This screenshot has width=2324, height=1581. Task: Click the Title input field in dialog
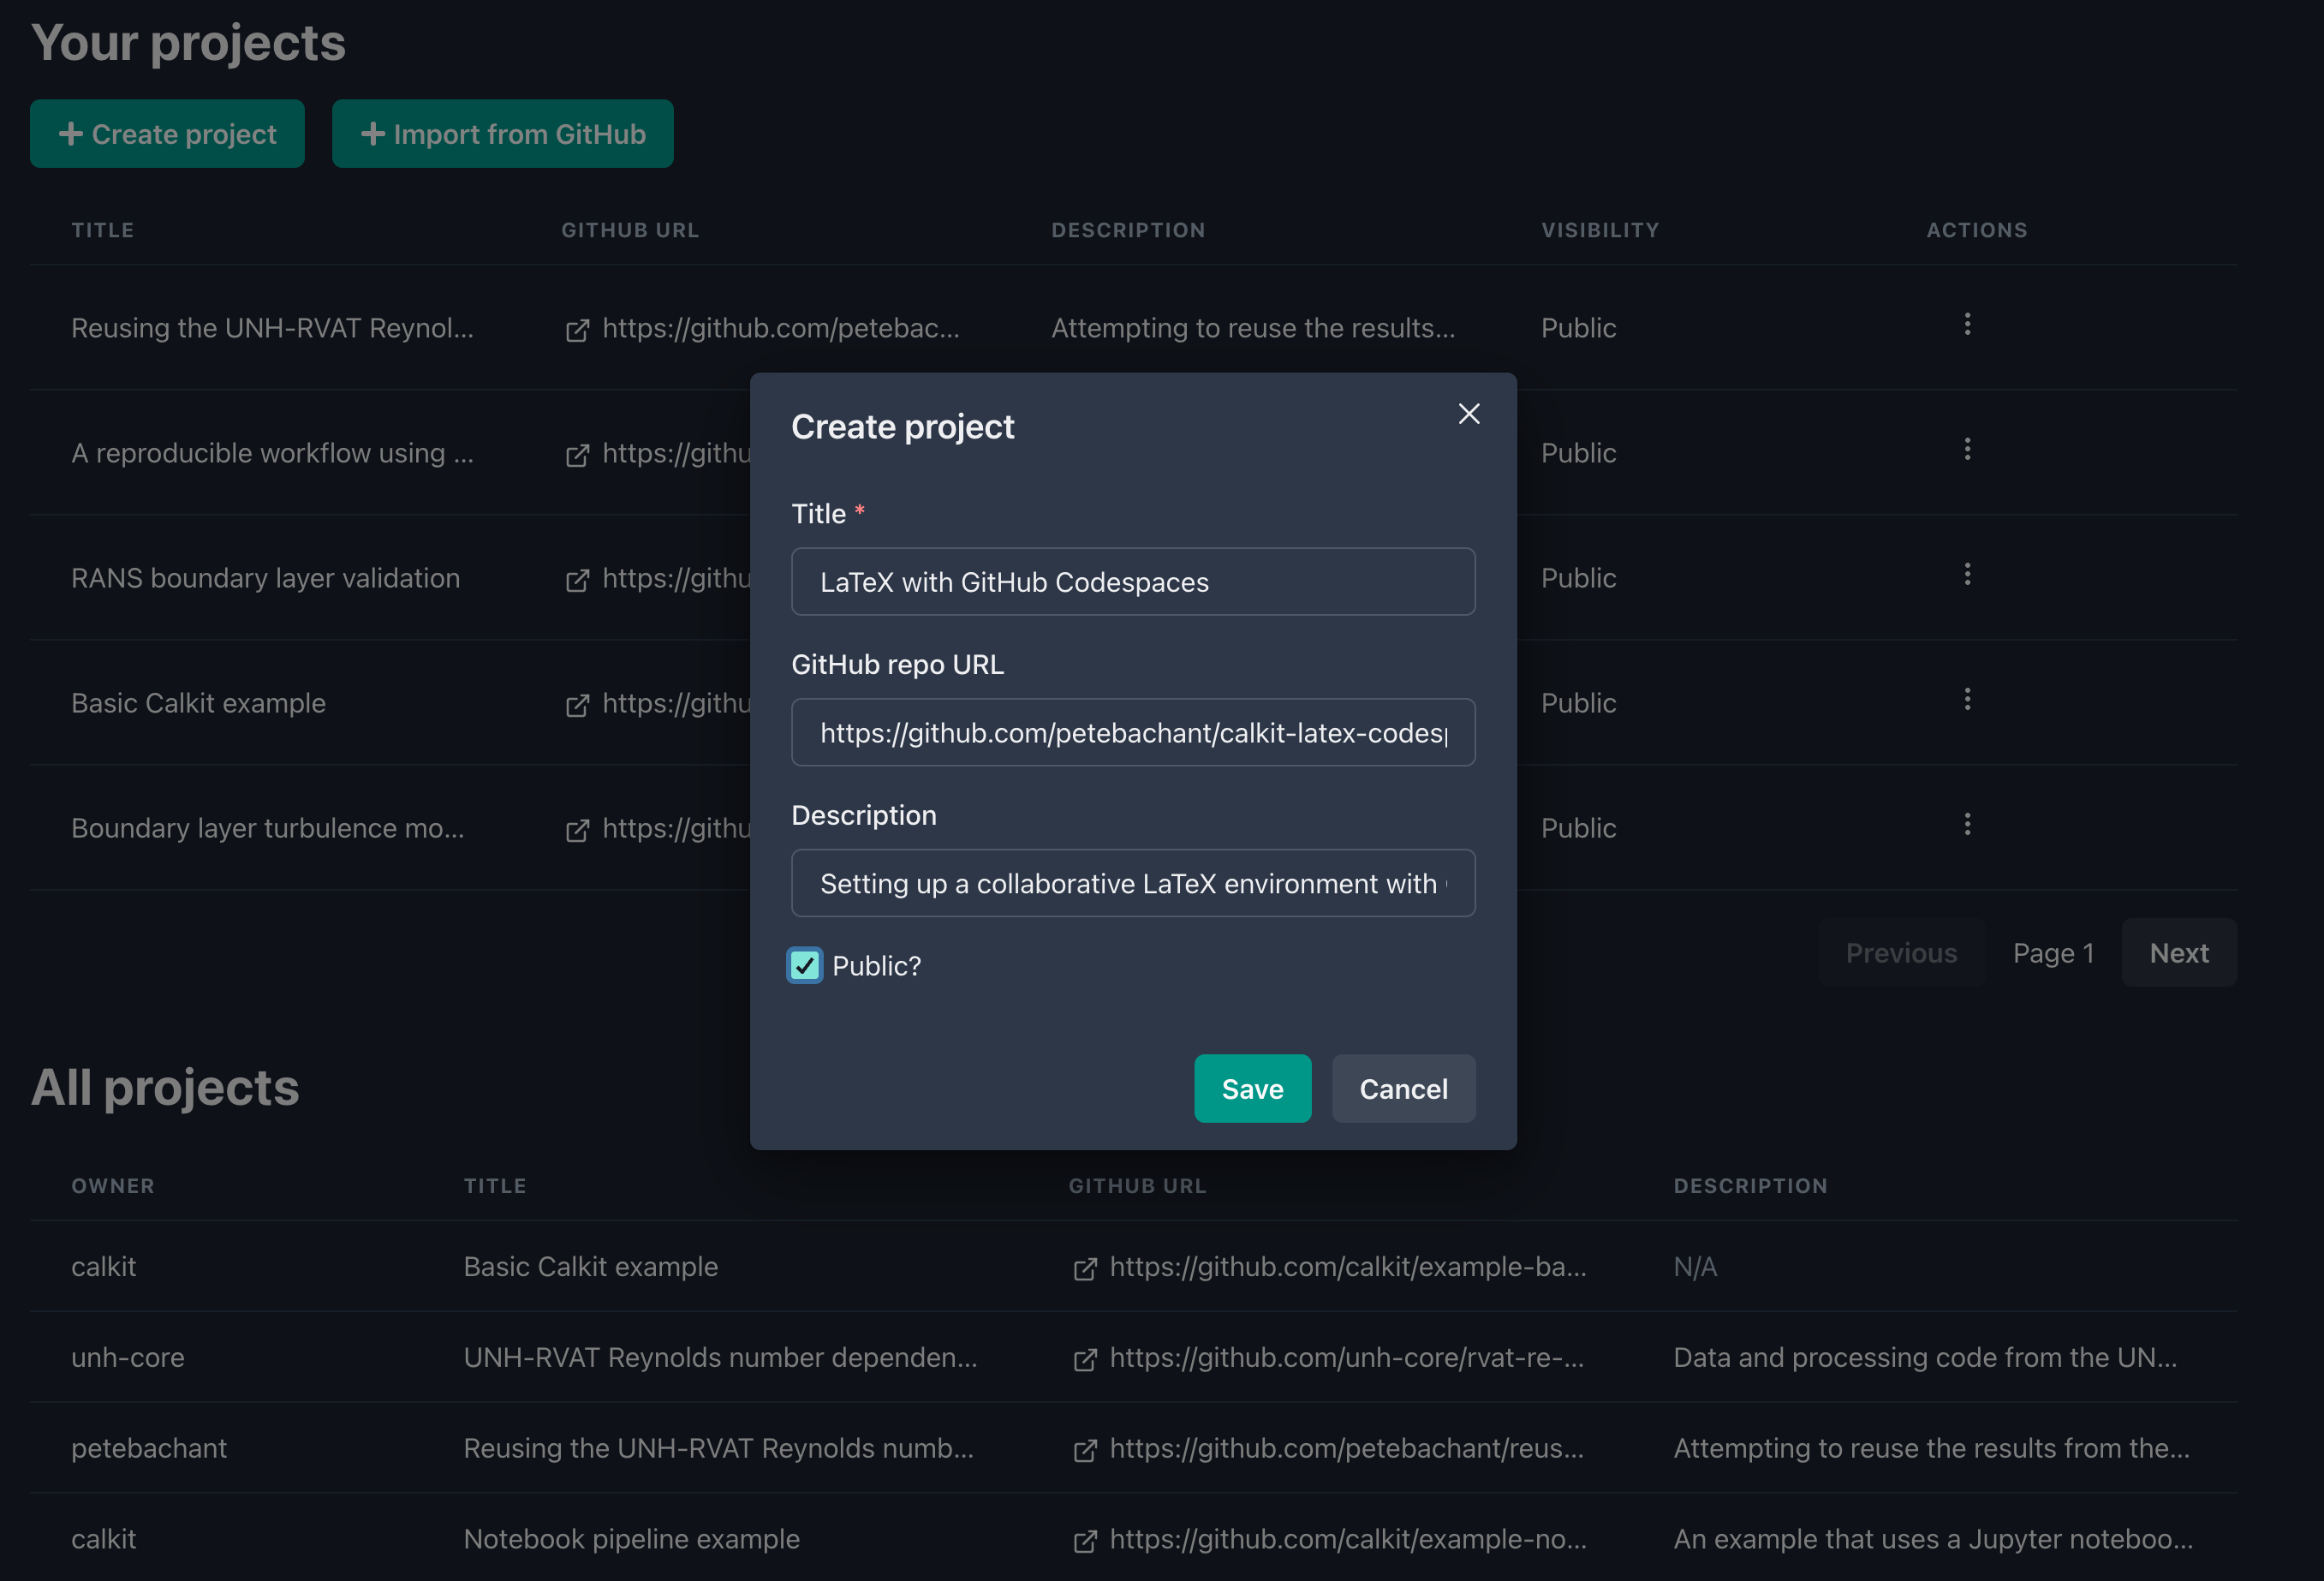pyautogui.click(x=1134, y=581)
